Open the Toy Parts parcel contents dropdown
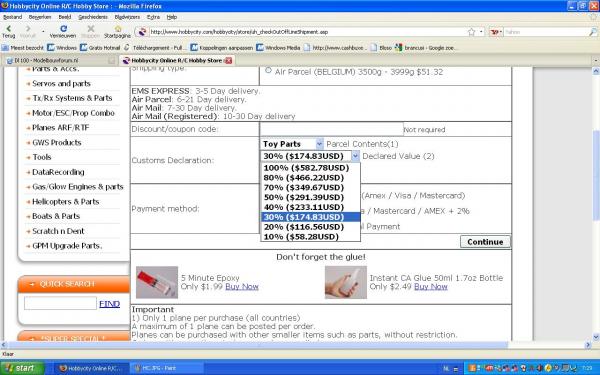 [x=292, y=144]
